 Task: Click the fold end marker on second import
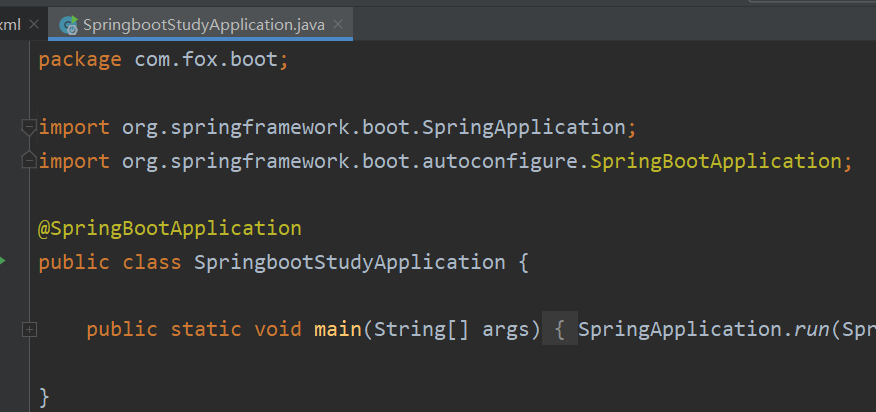(x=29, y=160)
